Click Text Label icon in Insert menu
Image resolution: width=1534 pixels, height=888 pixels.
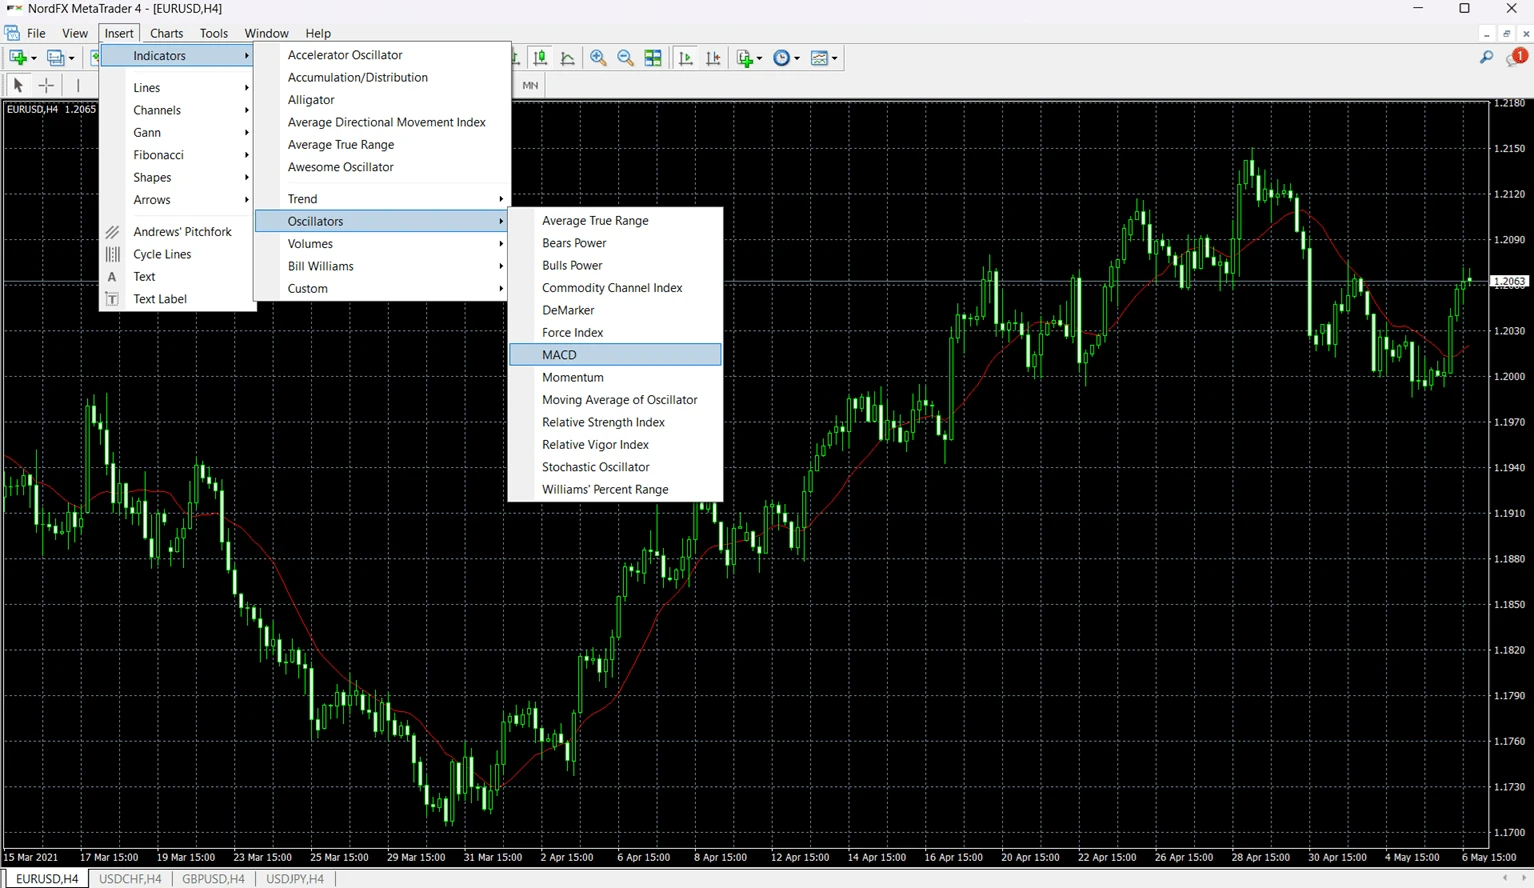coord(112,299)
